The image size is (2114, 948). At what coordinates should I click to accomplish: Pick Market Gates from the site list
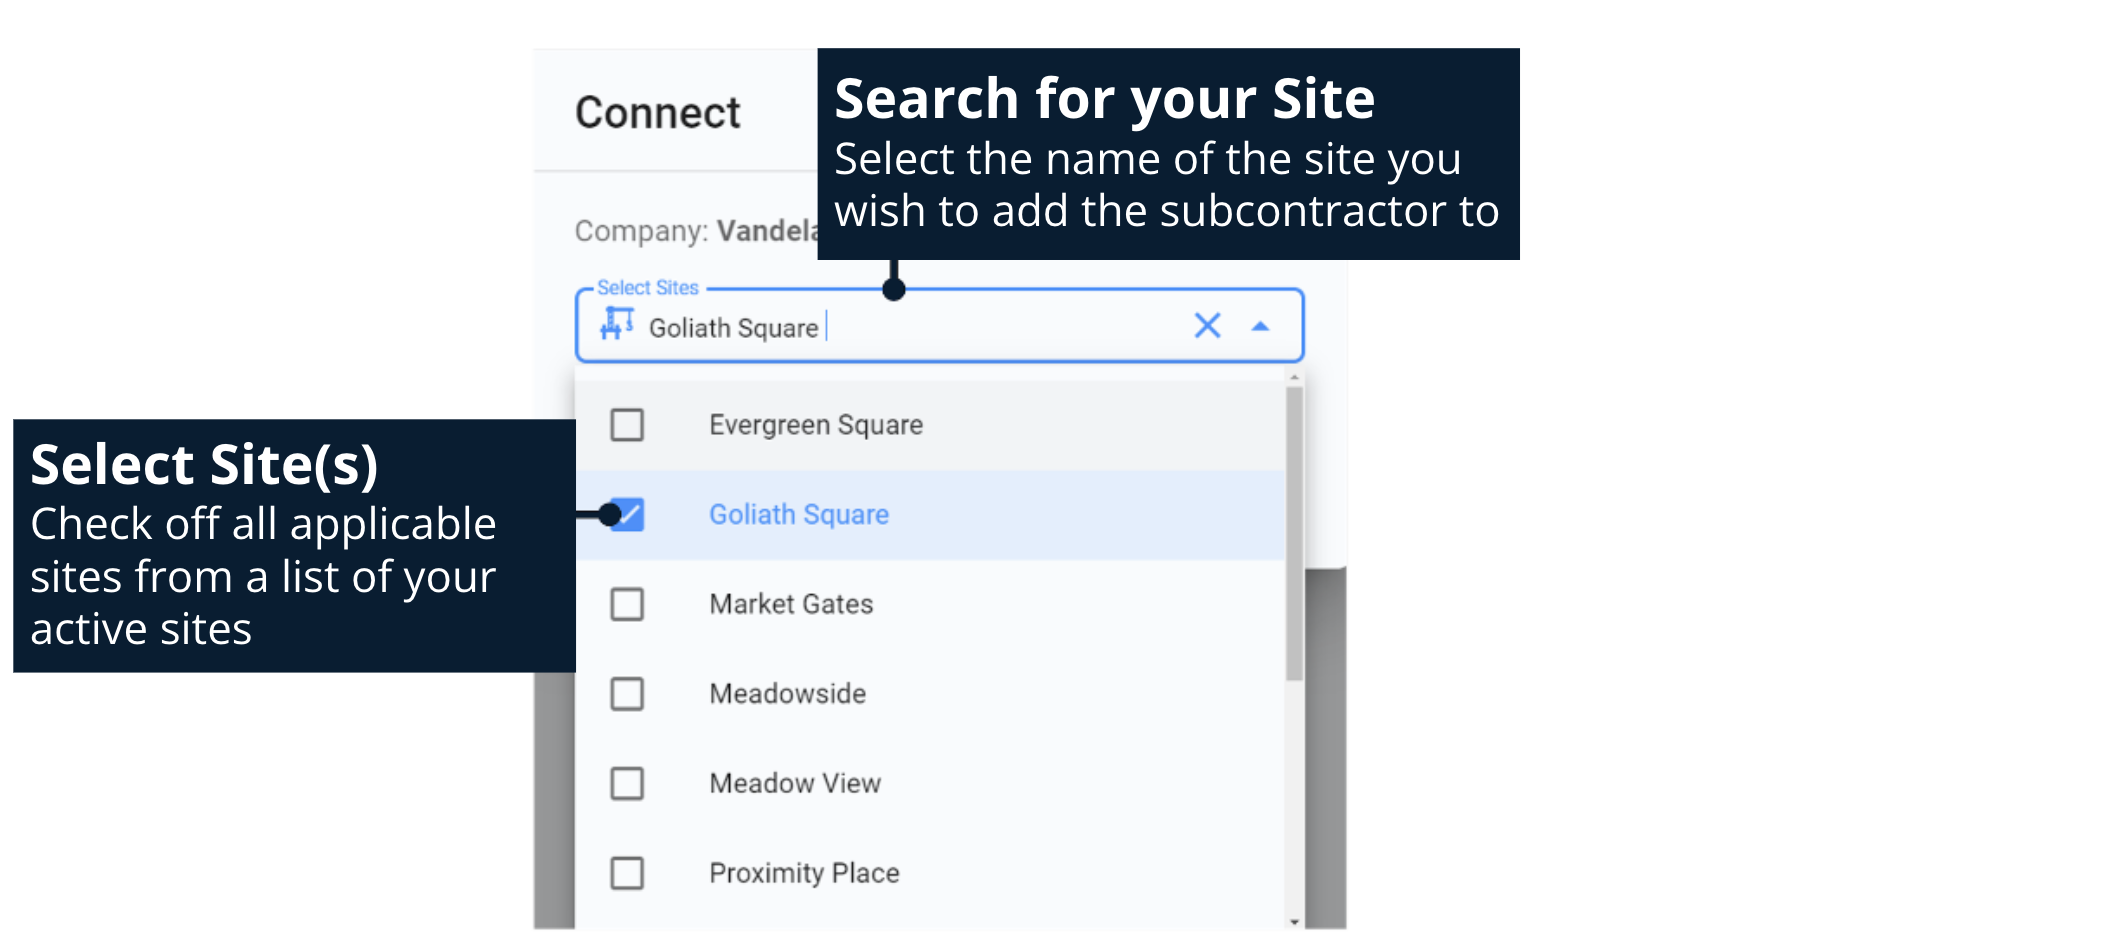click(790, 604)
